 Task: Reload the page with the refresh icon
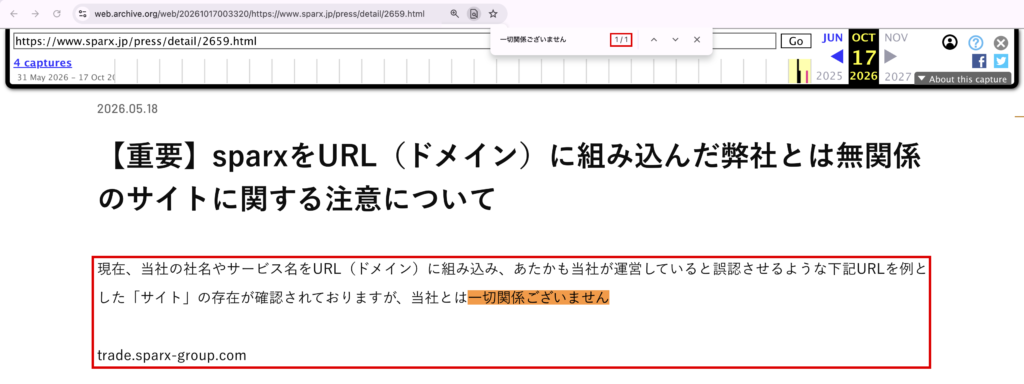(56, 13)
